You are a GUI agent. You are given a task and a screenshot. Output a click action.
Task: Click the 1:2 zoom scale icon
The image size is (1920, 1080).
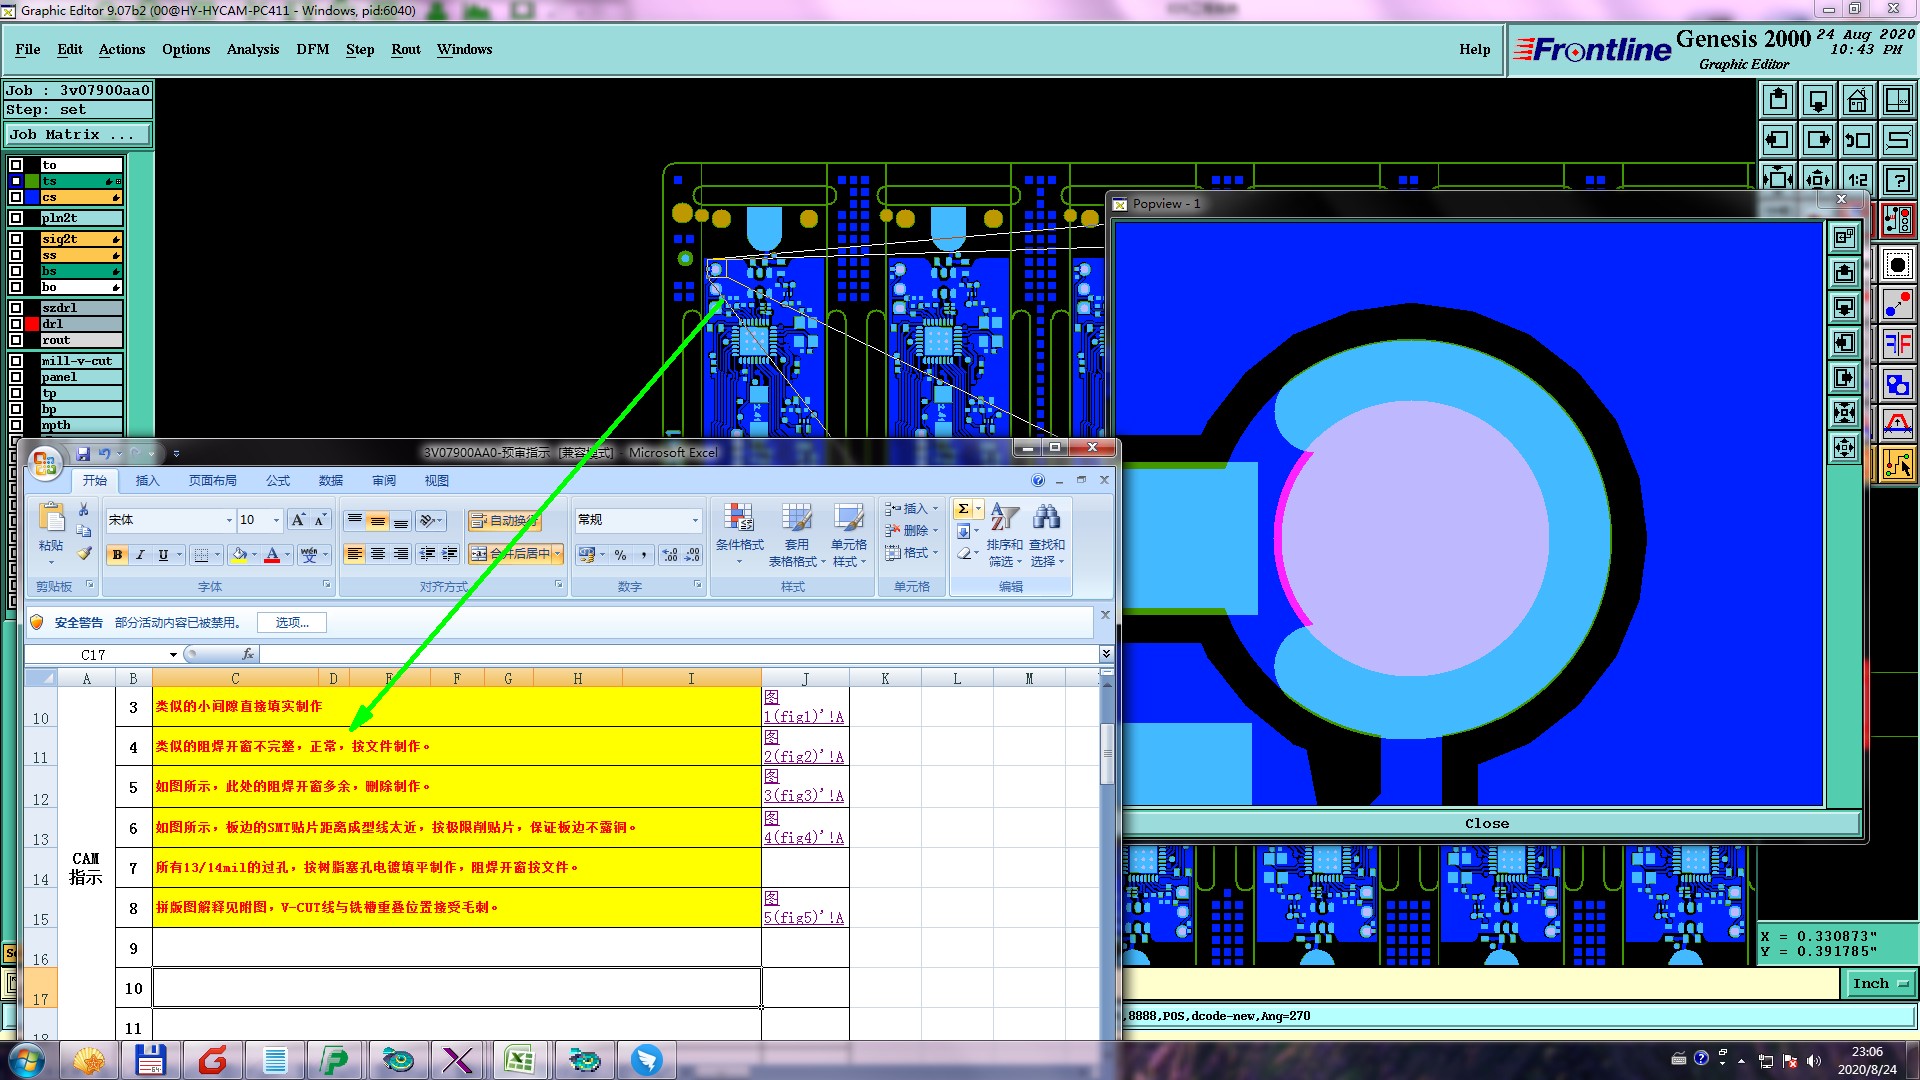(x=1857, y=180)
